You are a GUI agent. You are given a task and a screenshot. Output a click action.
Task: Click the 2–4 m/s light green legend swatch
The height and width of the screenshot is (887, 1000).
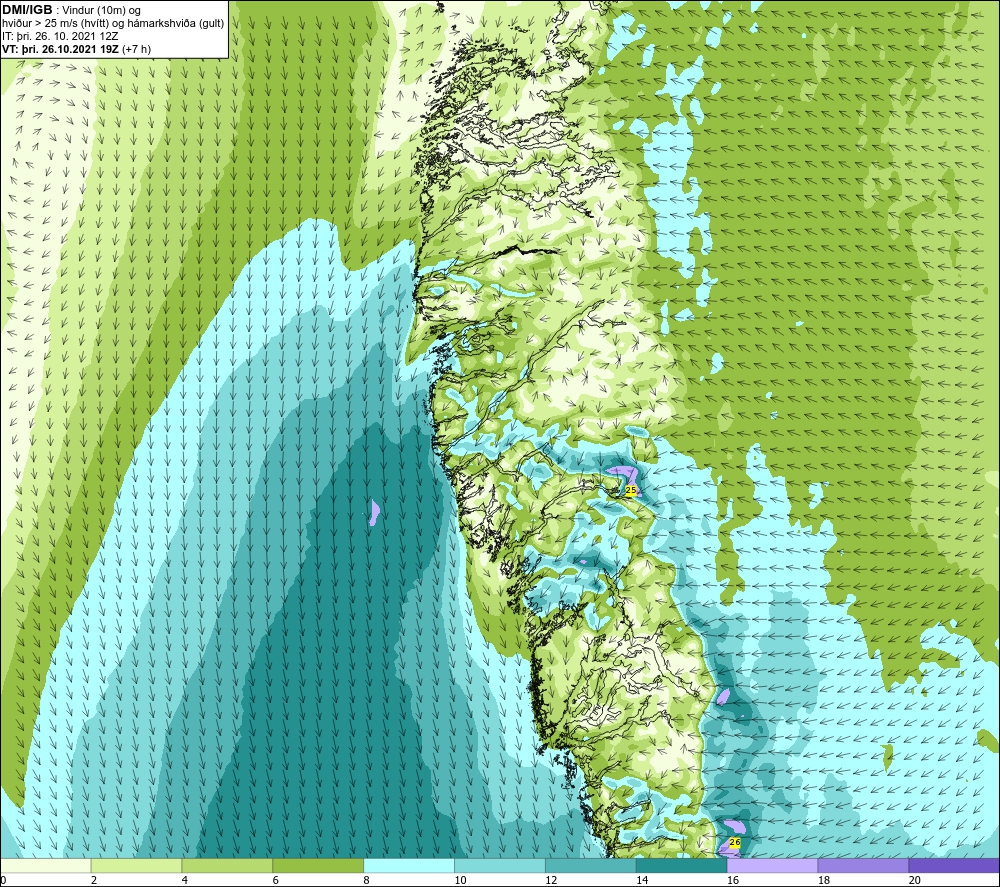pyautogui.click(x=136, y=865)
